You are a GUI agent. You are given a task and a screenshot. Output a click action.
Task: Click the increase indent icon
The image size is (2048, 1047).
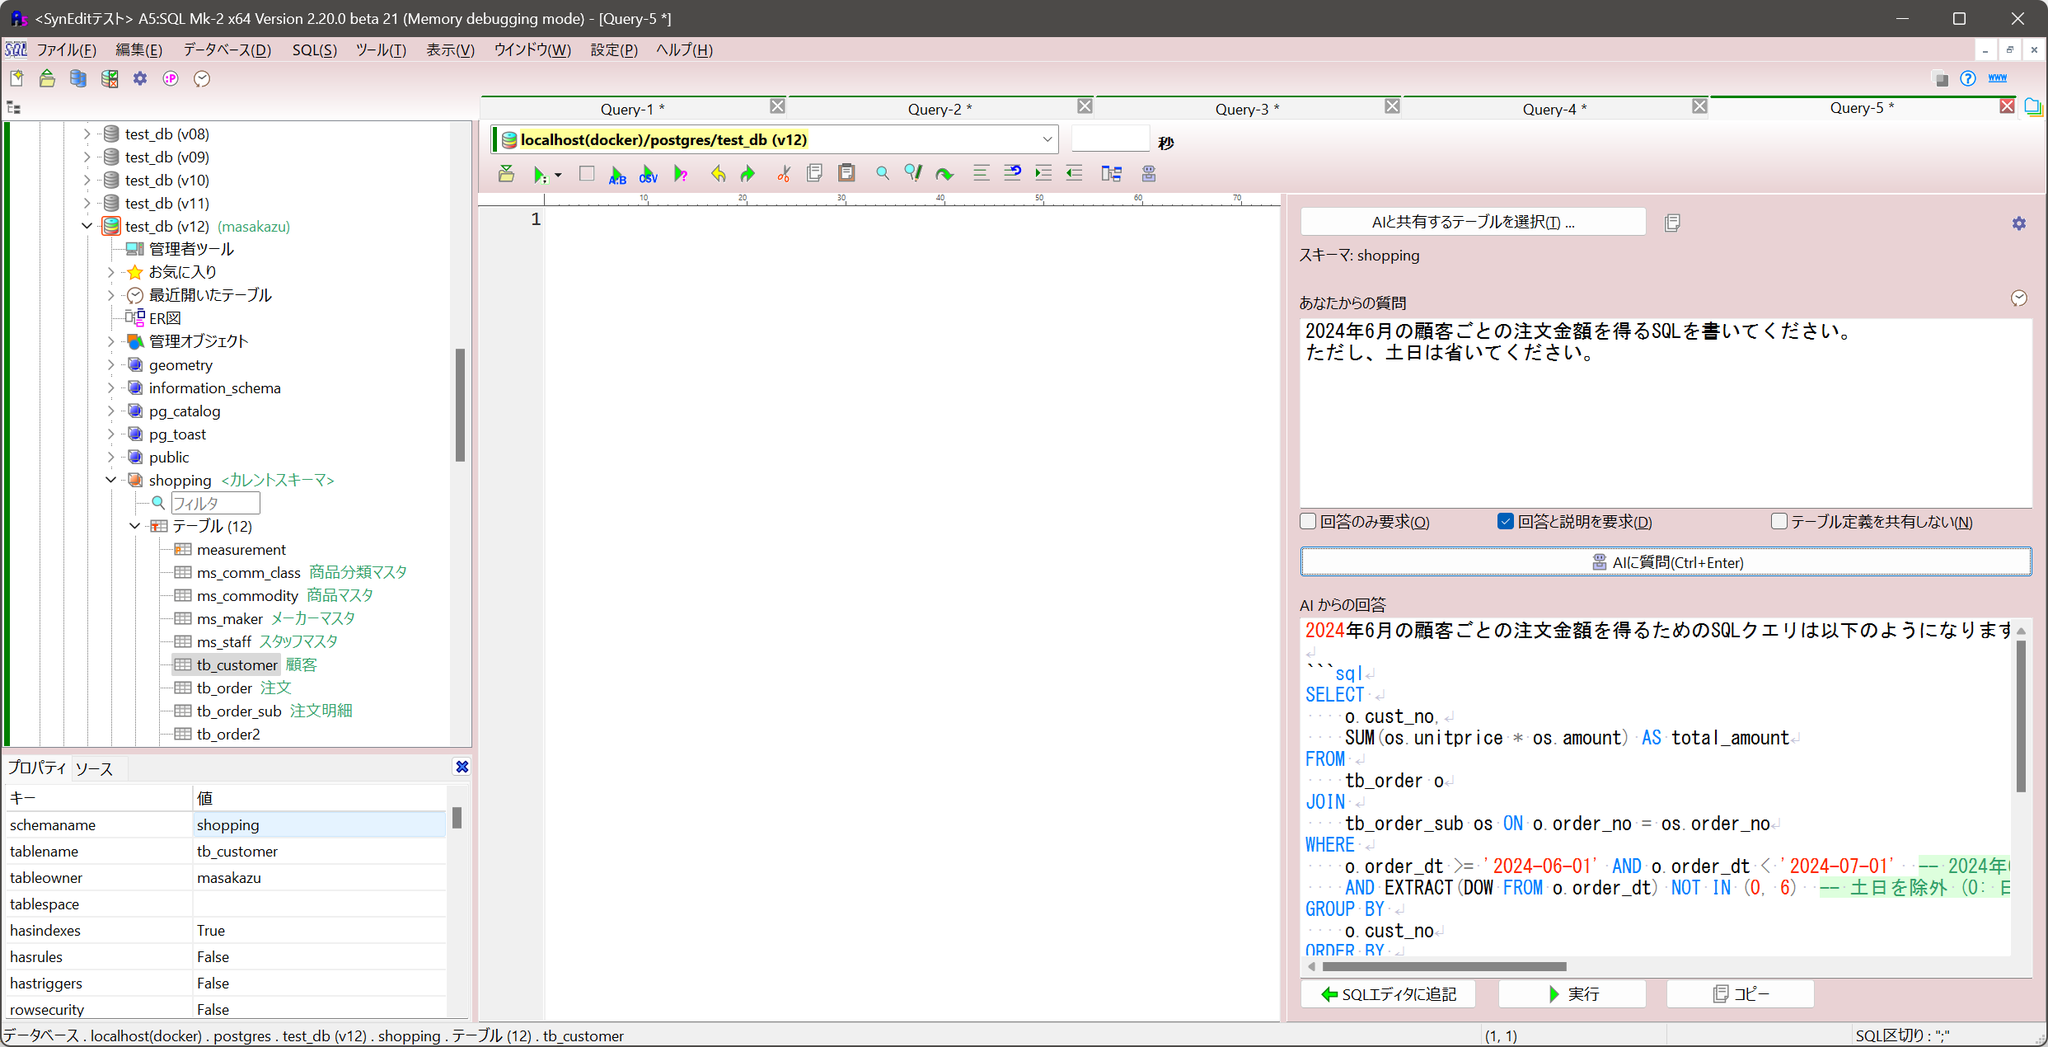(1043, 173)
